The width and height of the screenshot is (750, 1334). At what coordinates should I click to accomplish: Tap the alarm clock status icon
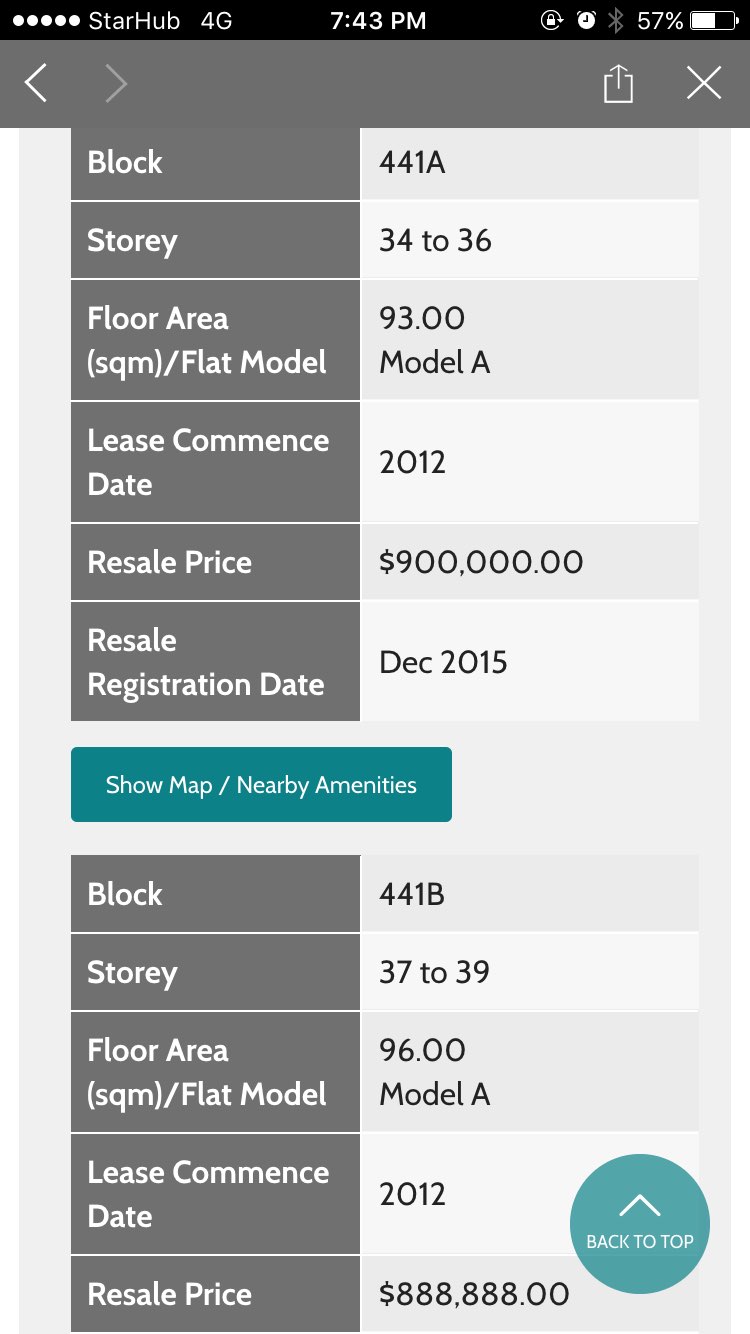586,20
